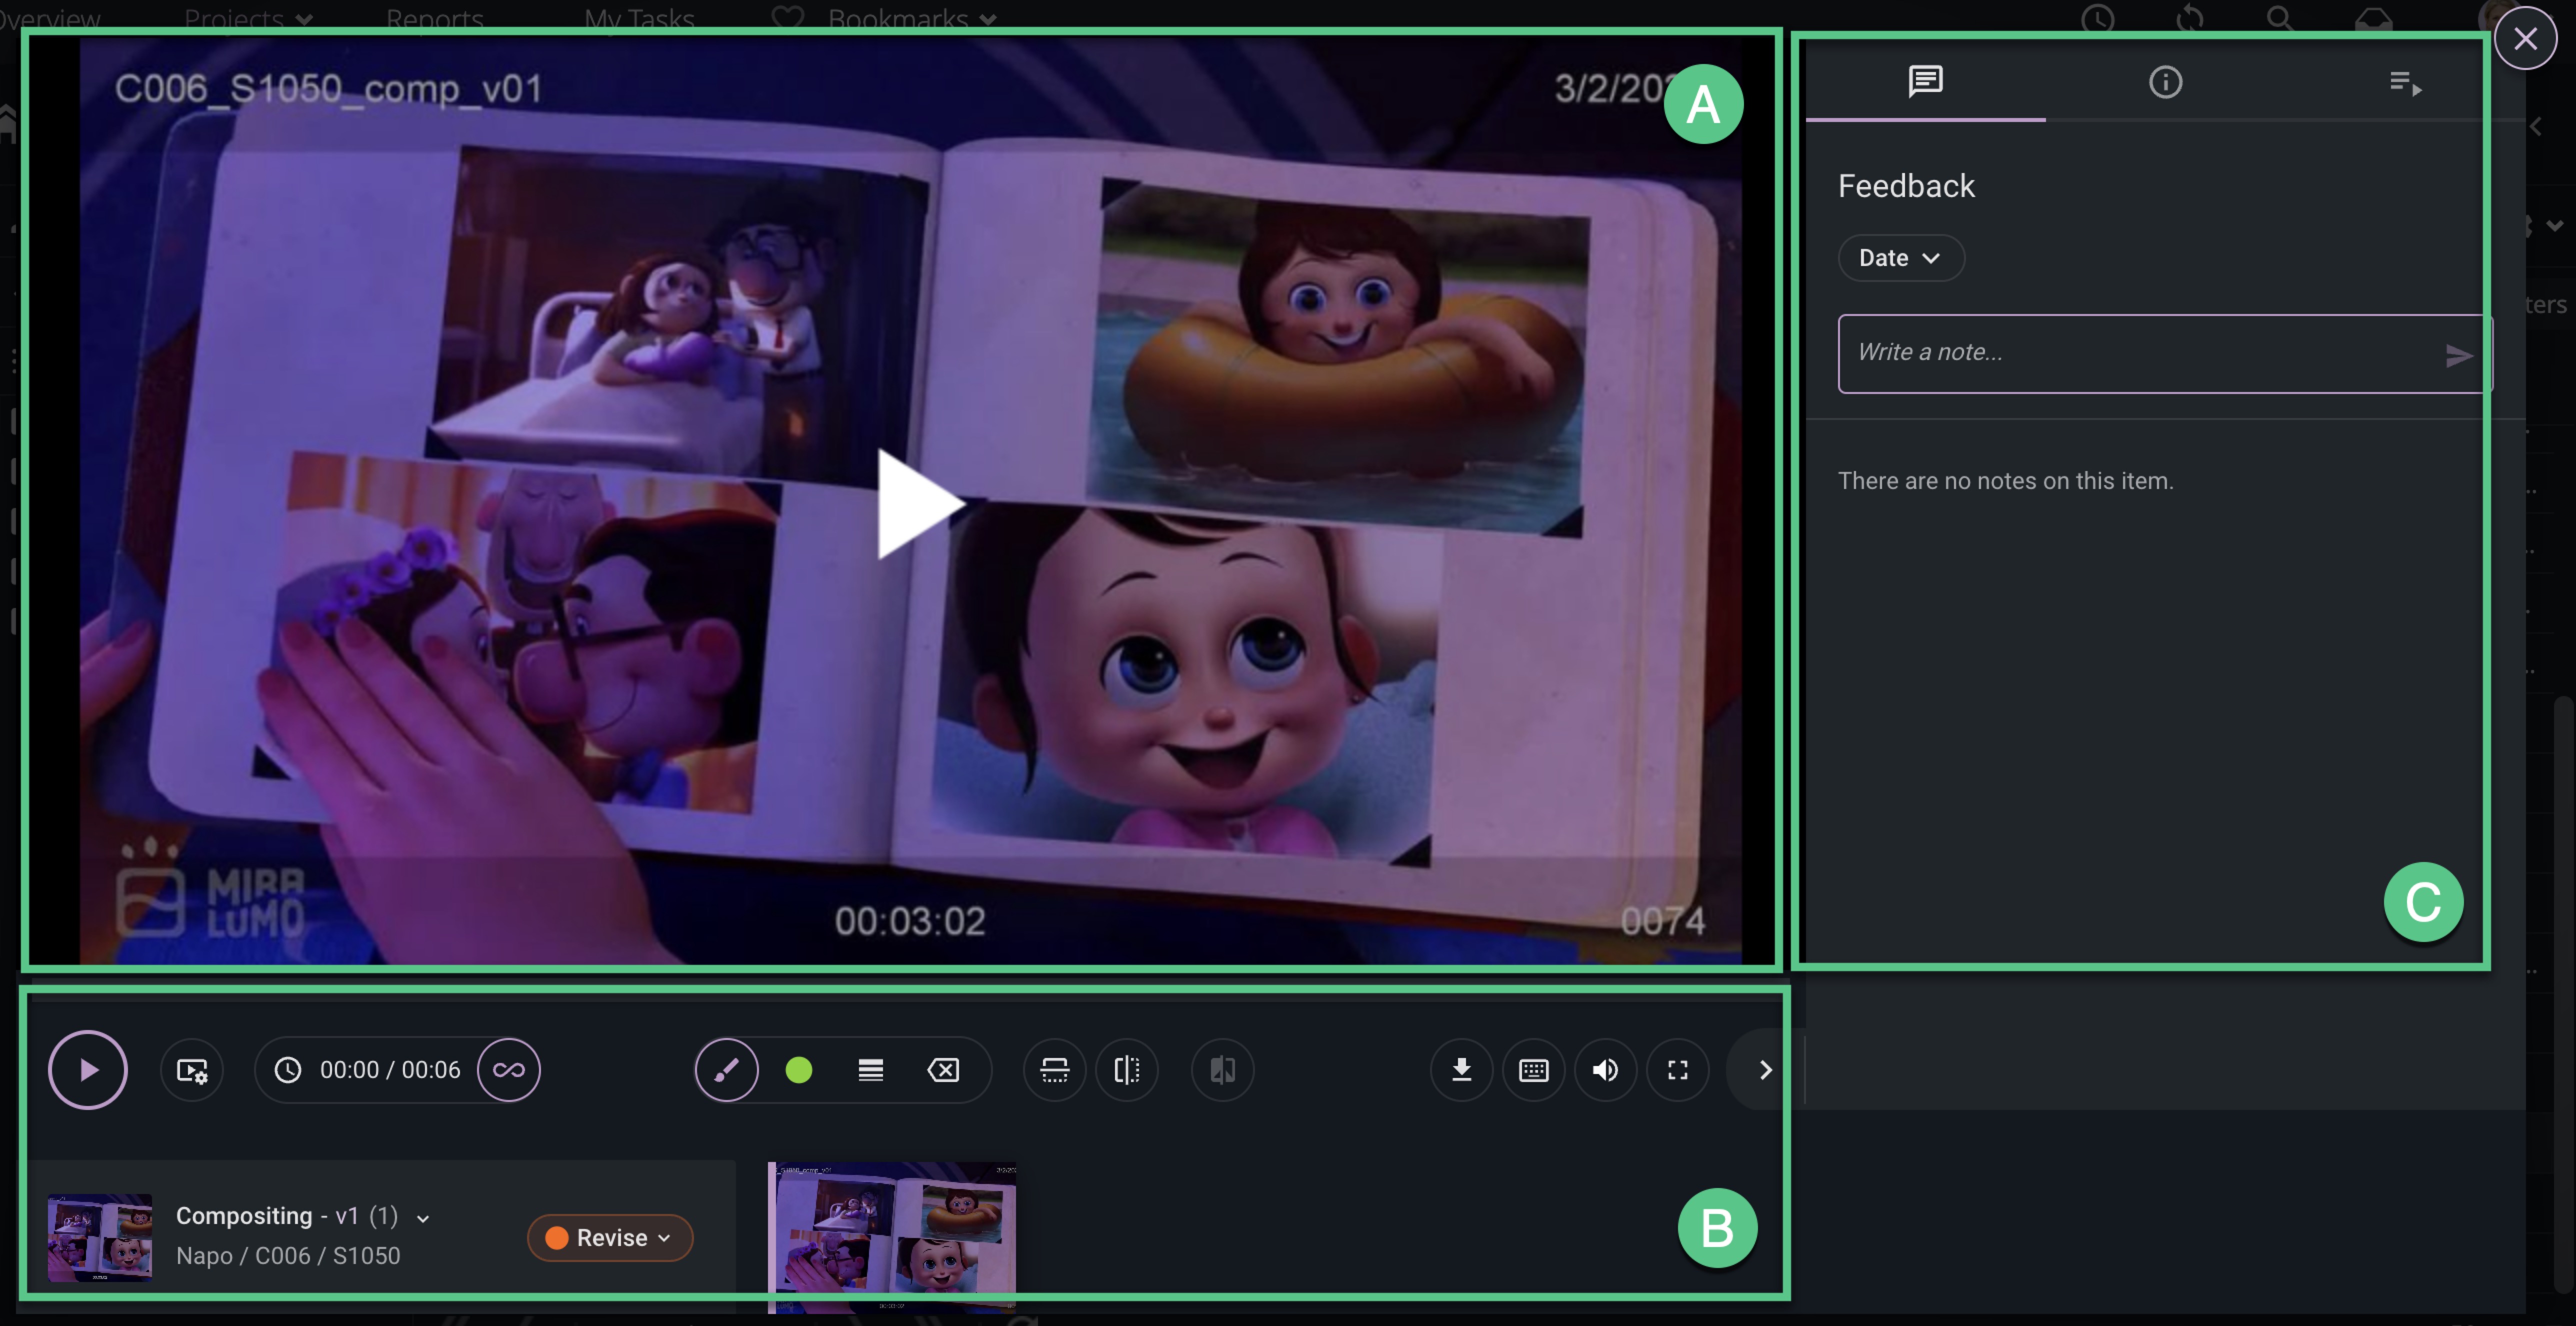Expand the Compositing v1 version dropdown
2576x1326 pixels.
(x=423, y=1218)
